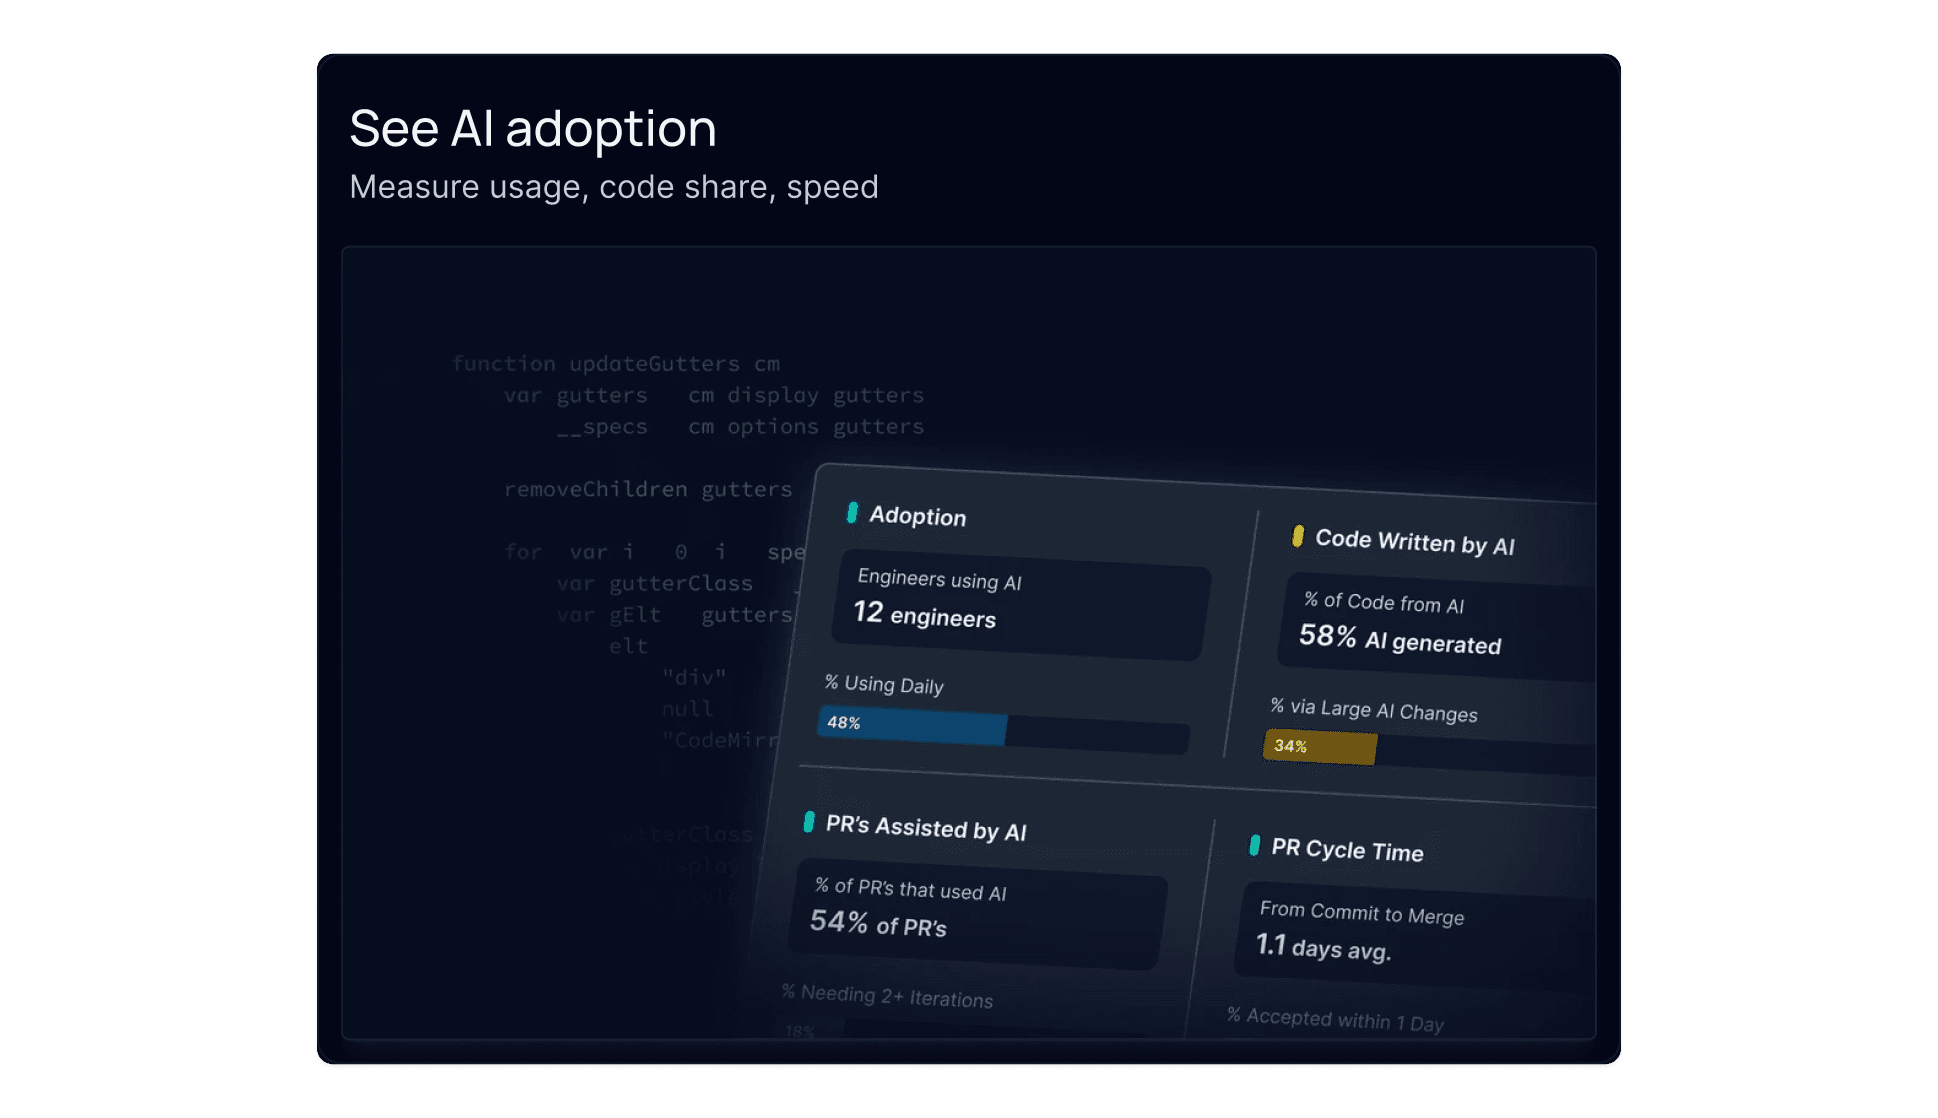Screen dimensions: 1938x1118
Task: Click the Measure usage, code share, speed subtitle
Action: (613, 187)
